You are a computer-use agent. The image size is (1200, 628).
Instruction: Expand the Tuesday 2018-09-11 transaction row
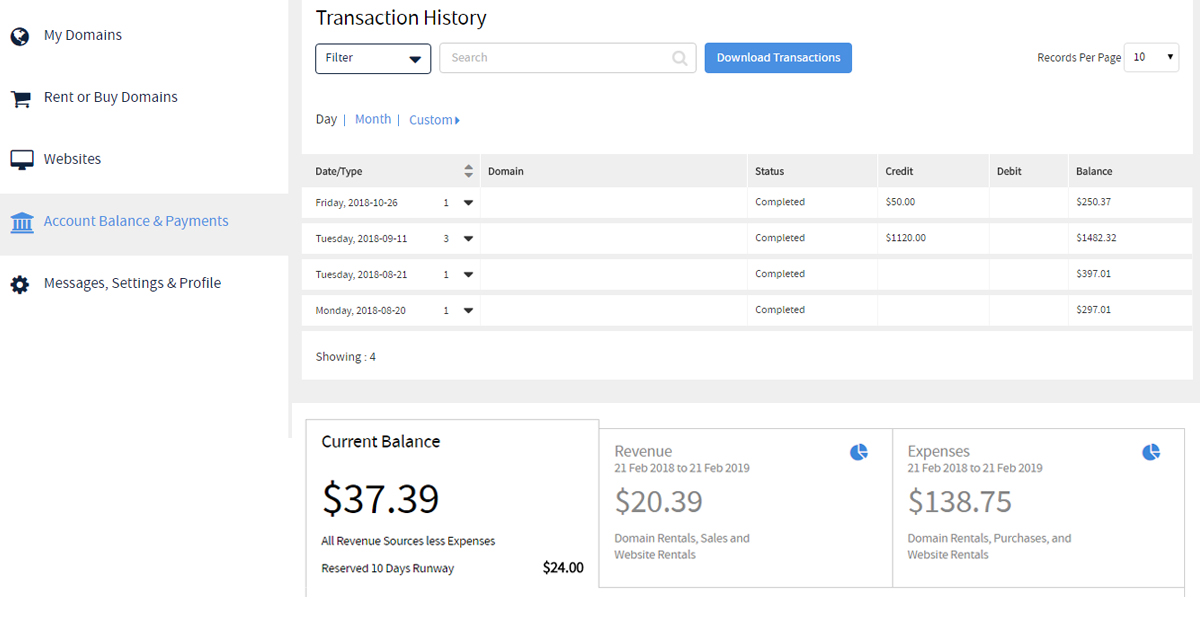point(468,239)
